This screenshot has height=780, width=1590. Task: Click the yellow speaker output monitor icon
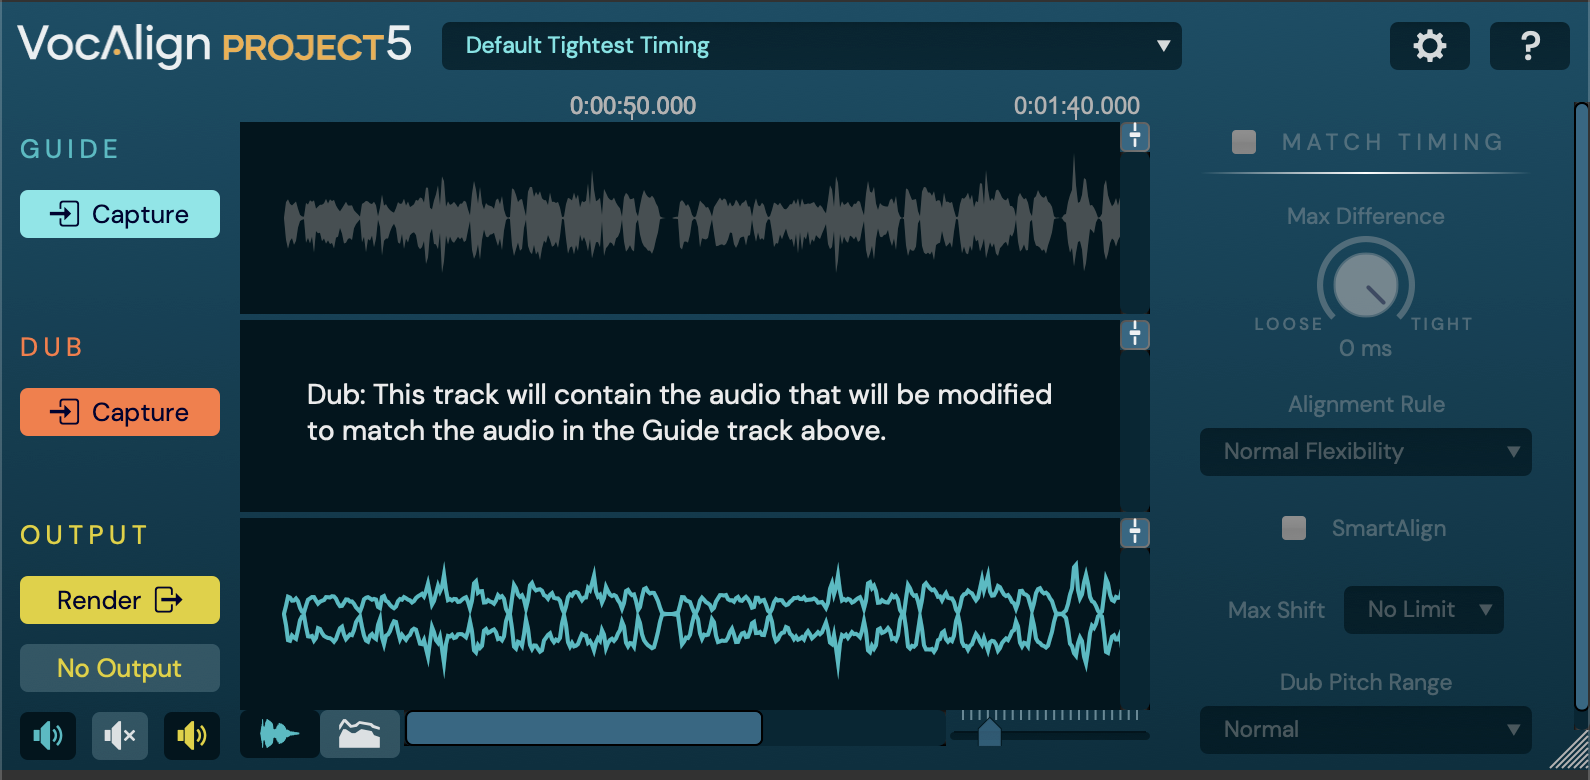point(191,736)
